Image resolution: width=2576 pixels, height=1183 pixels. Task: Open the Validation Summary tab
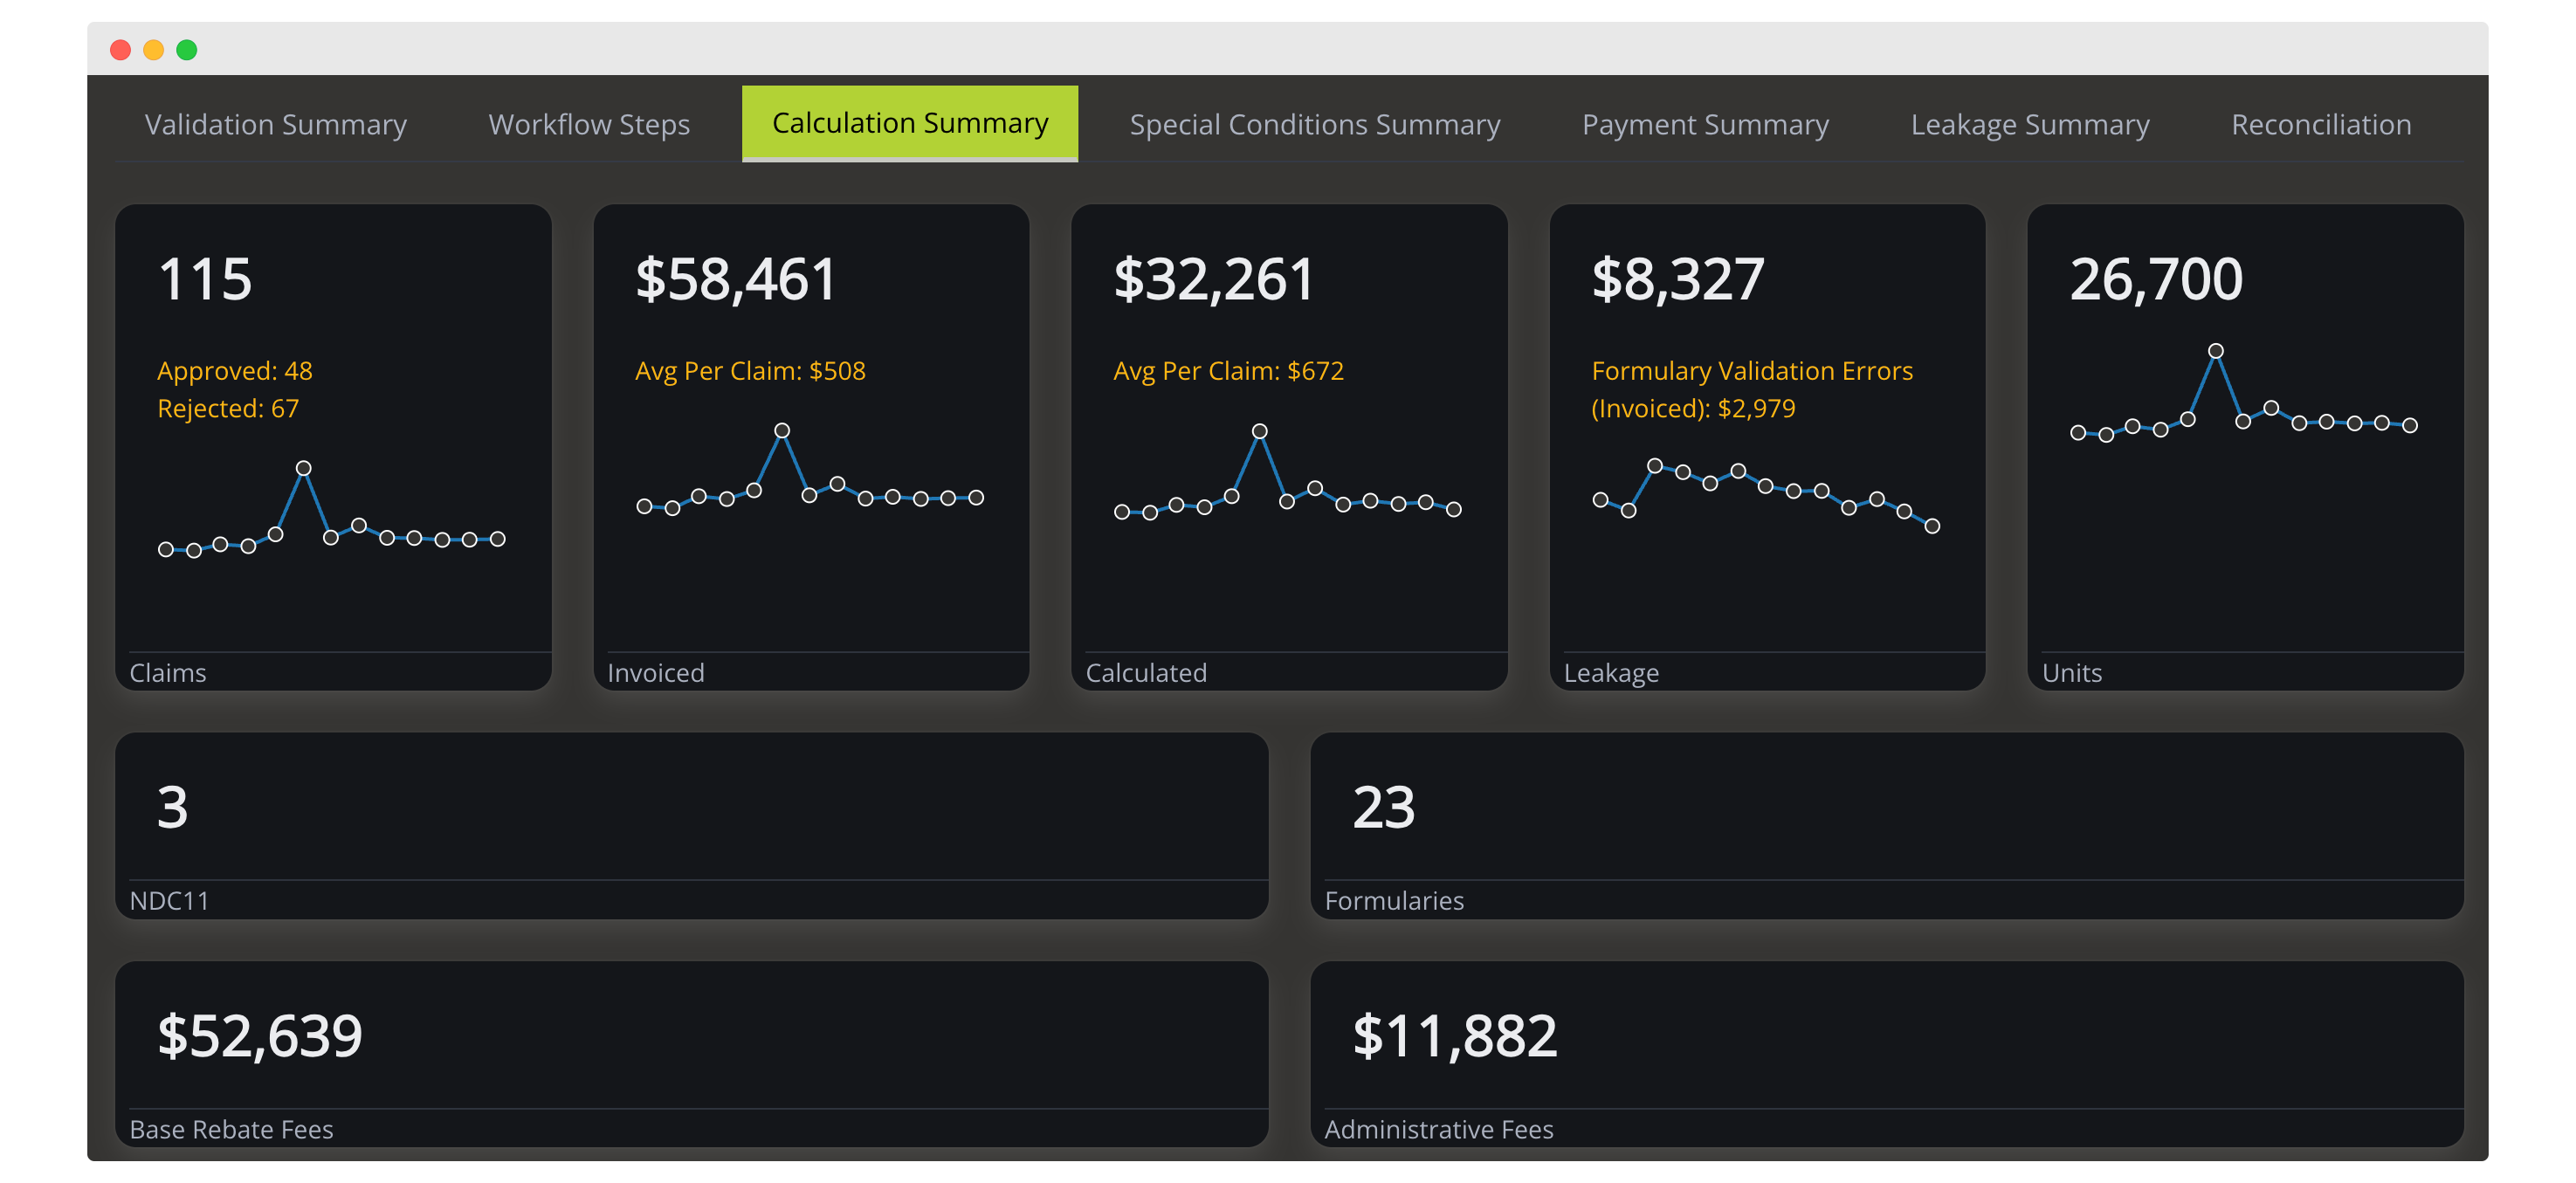(x=275, y=124)
